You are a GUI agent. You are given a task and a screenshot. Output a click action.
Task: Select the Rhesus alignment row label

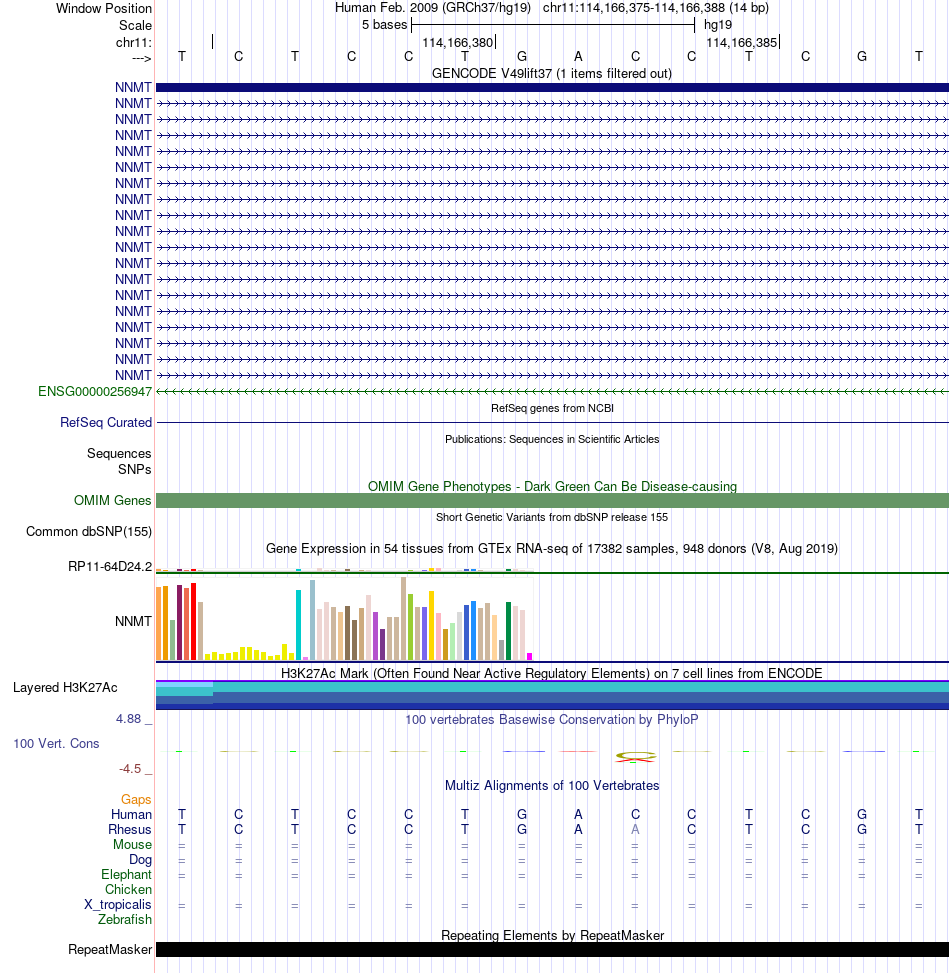coord(130,830)
